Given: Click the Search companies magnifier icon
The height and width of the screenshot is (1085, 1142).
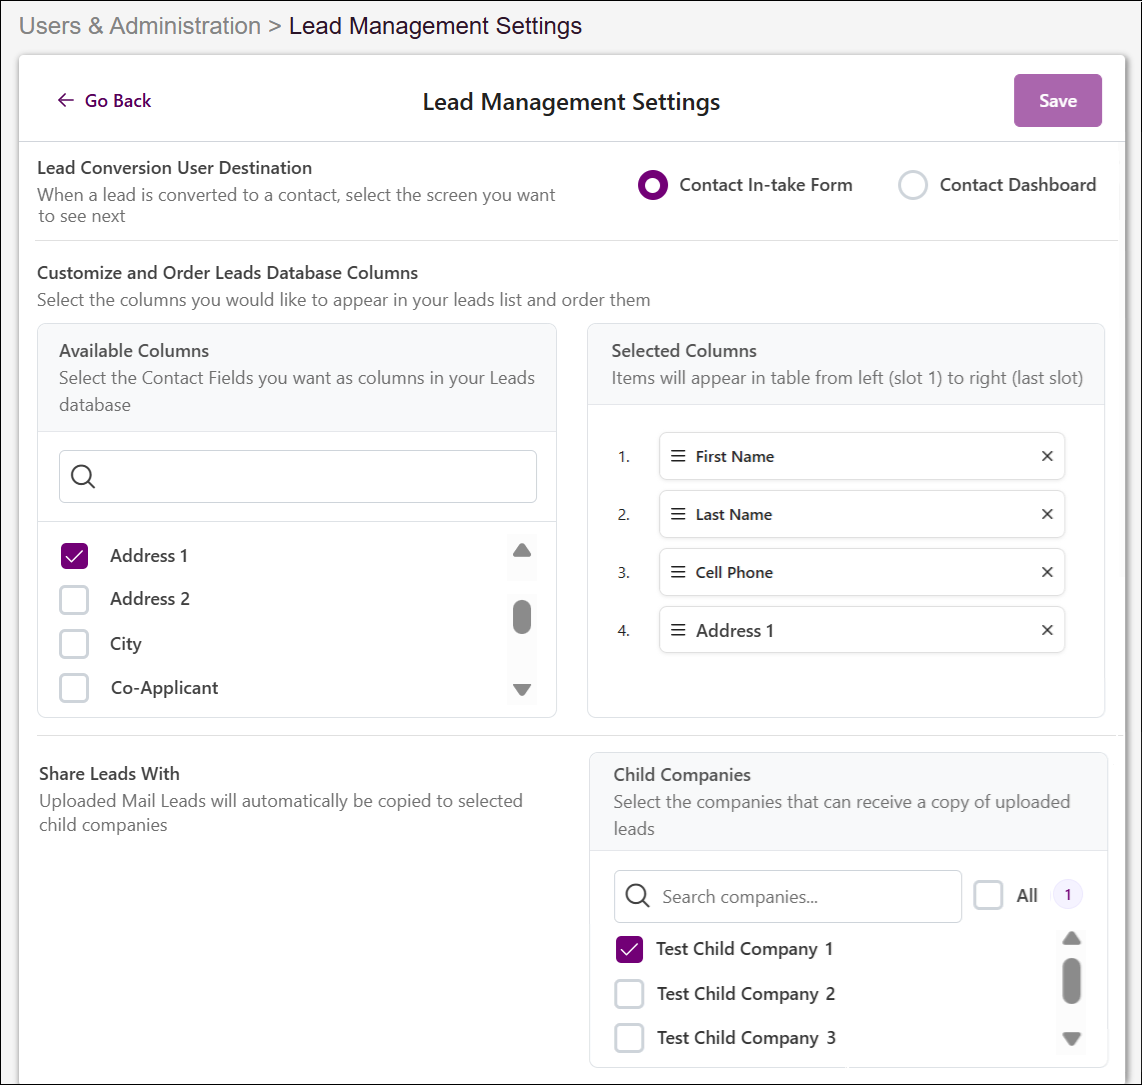Looking at the screenshot, I should click(637, 896).
